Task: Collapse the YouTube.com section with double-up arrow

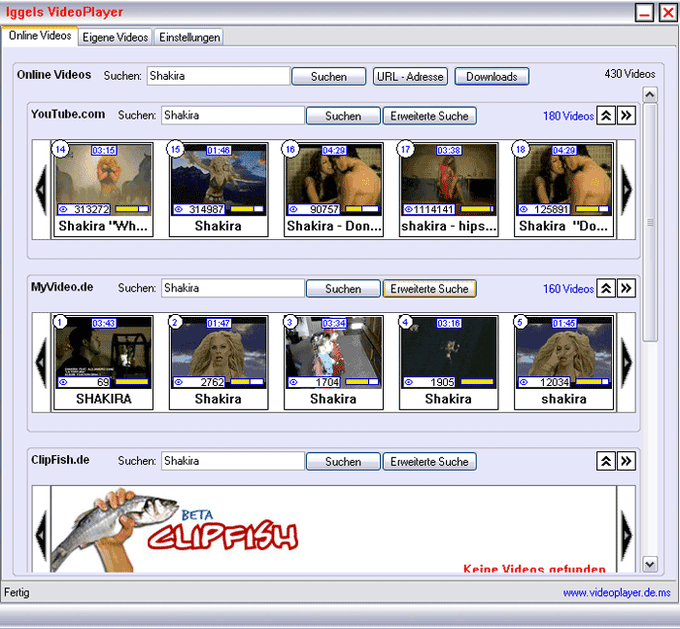Action: pos(606,115)
